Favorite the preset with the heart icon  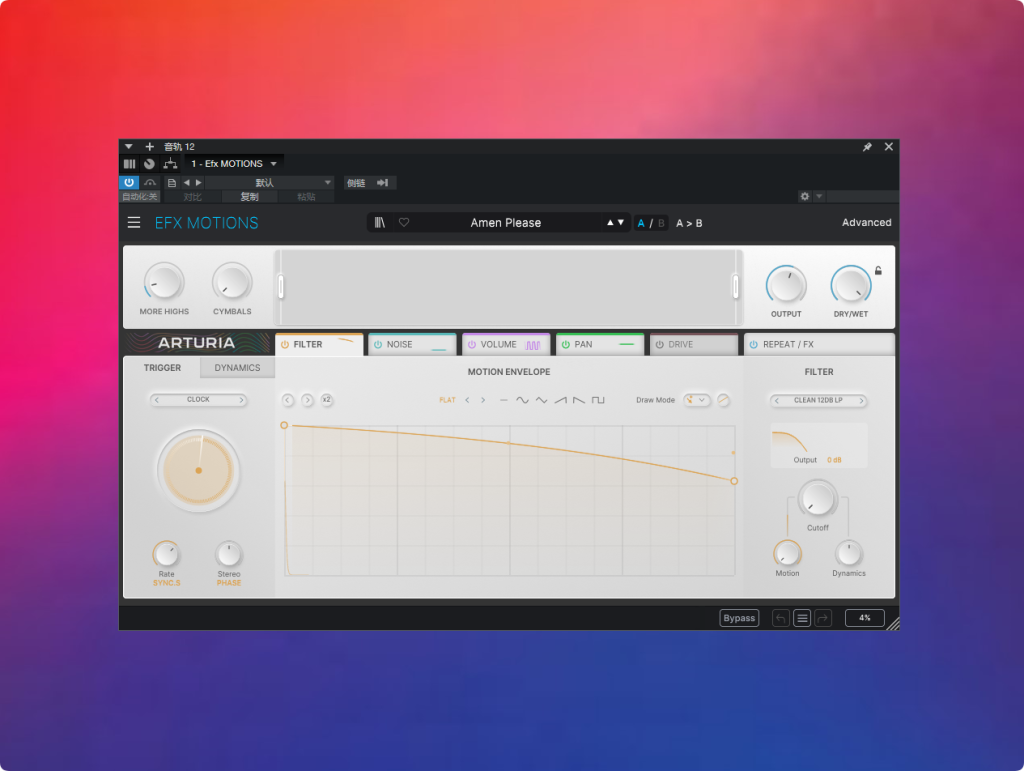tap(404, 223)
